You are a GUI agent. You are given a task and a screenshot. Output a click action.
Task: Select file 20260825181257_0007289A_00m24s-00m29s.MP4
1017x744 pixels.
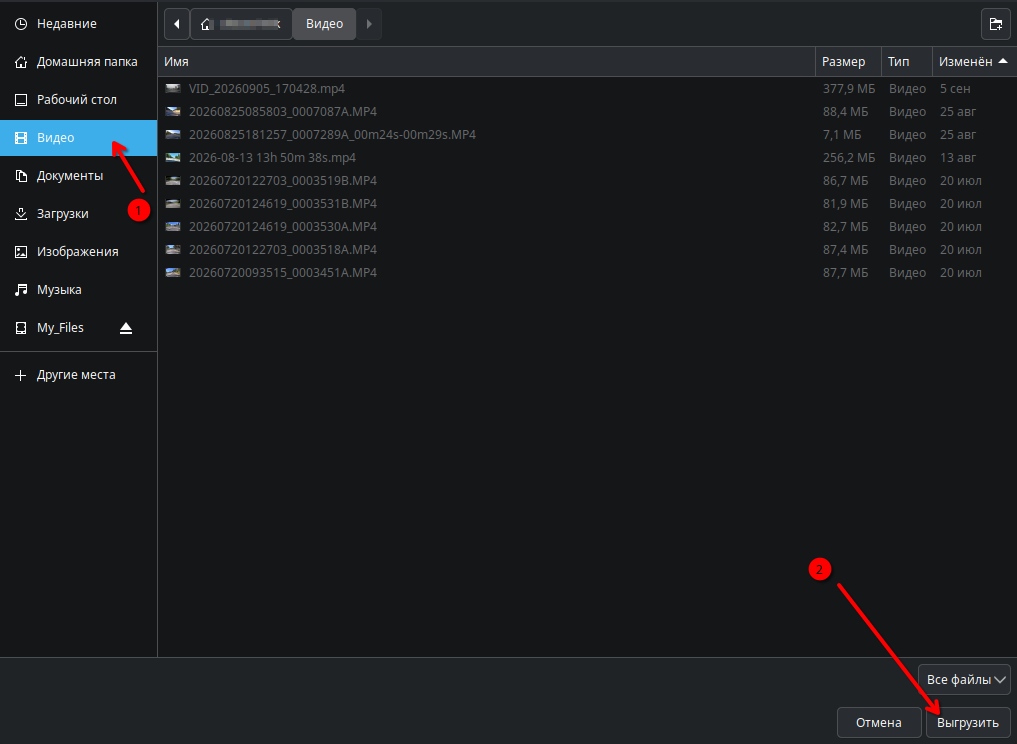(x=587, y=135)
